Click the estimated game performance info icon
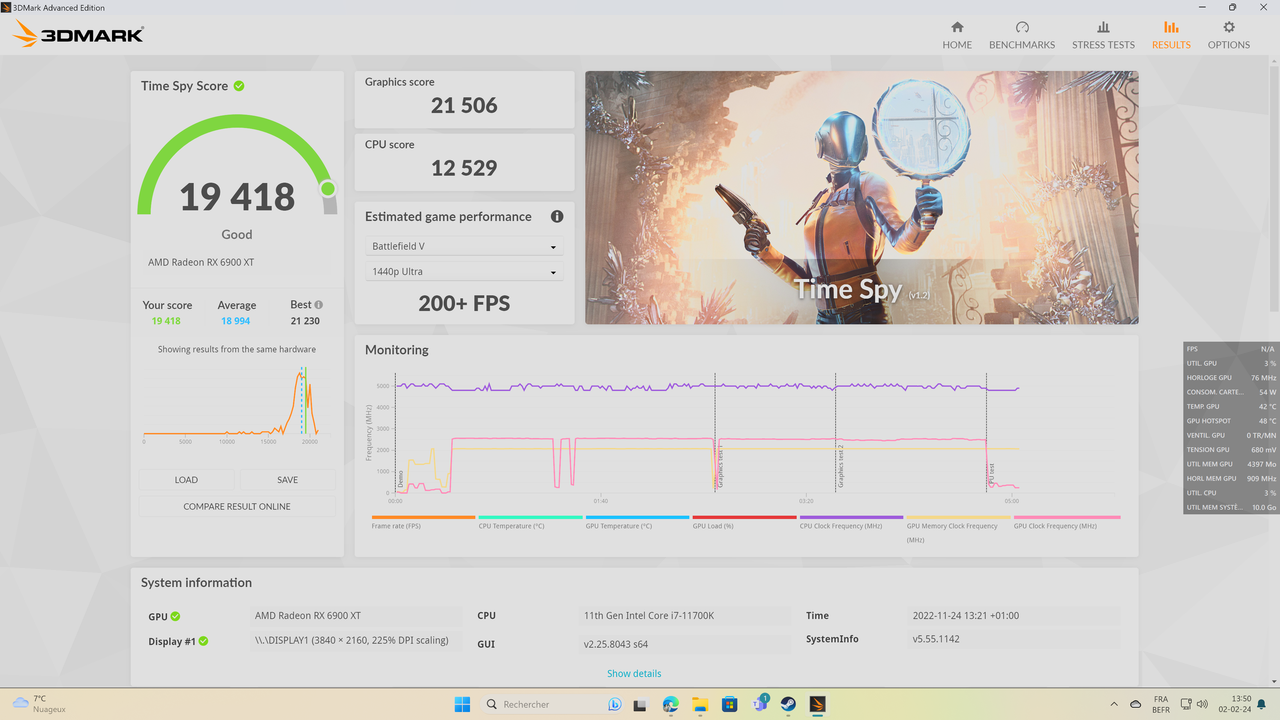 [x=557, y=216]
